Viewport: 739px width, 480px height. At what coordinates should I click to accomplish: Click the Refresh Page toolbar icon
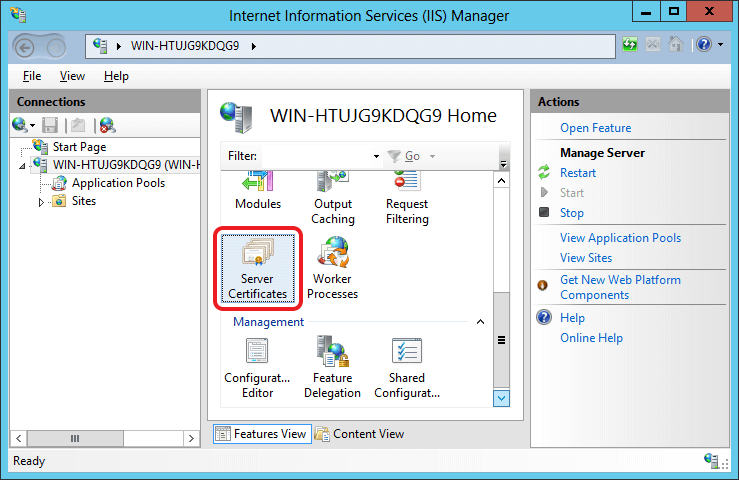coord(630,45)
